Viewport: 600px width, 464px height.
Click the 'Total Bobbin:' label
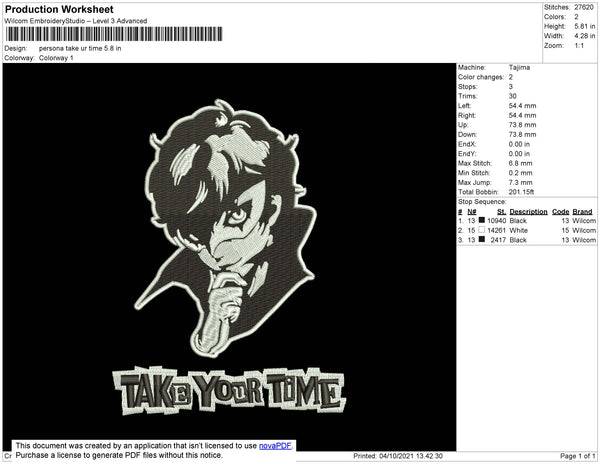tap(478, 192)
